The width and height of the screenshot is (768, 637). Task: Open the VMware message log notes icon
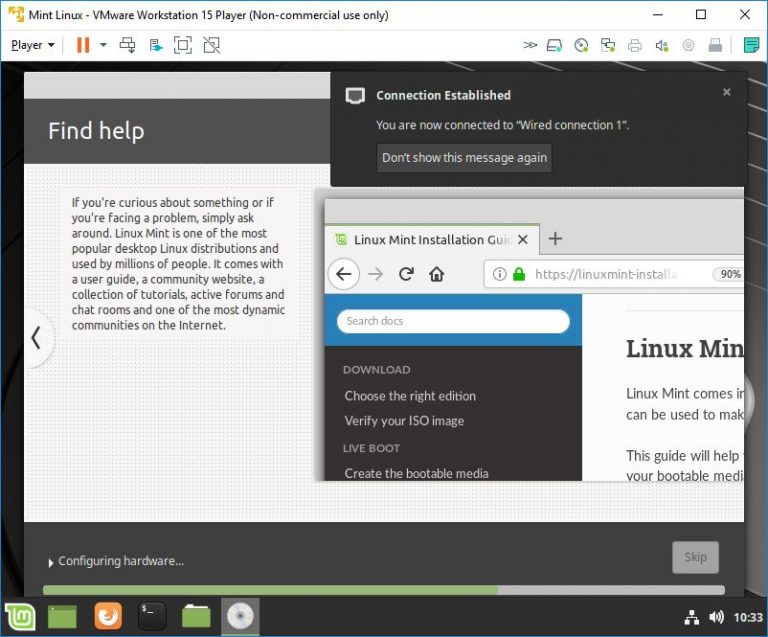pyautogui.click(x=751, y=45)
